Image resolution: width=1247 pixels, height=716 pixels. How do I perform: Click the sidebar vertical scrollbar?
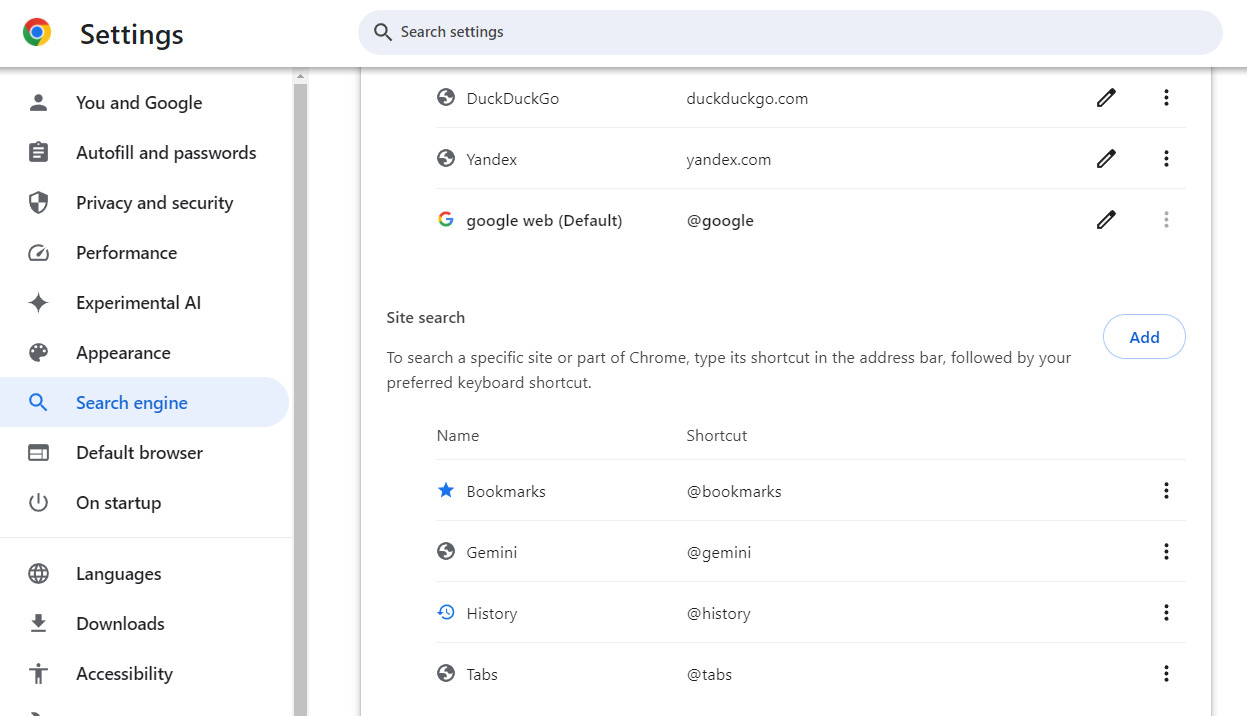pyautogui.click(x=300, y=400)
